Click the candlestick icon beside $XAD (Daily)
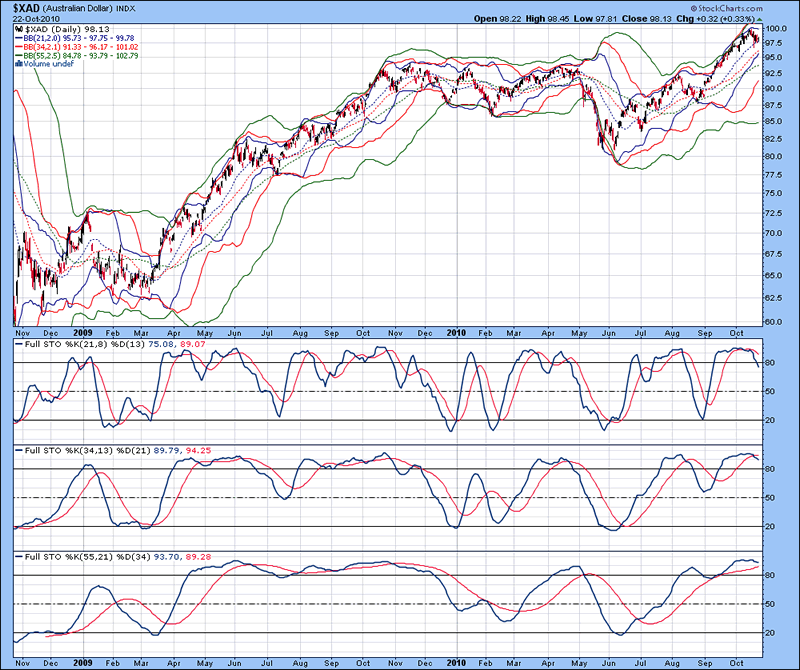The height and width of the screenshot is (670, 800). pyautogui.click(x=19, y=31)
